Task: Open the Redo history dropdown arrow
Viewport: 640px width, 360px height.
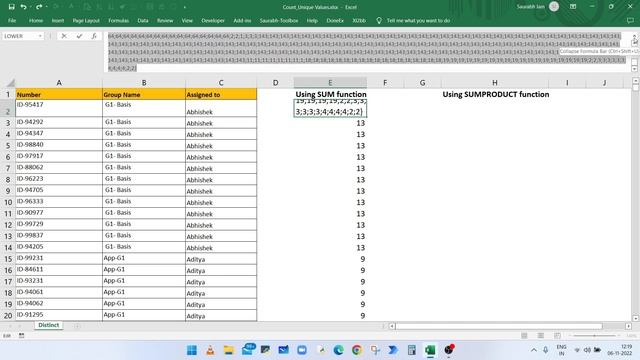Action: tap(46, 7)
